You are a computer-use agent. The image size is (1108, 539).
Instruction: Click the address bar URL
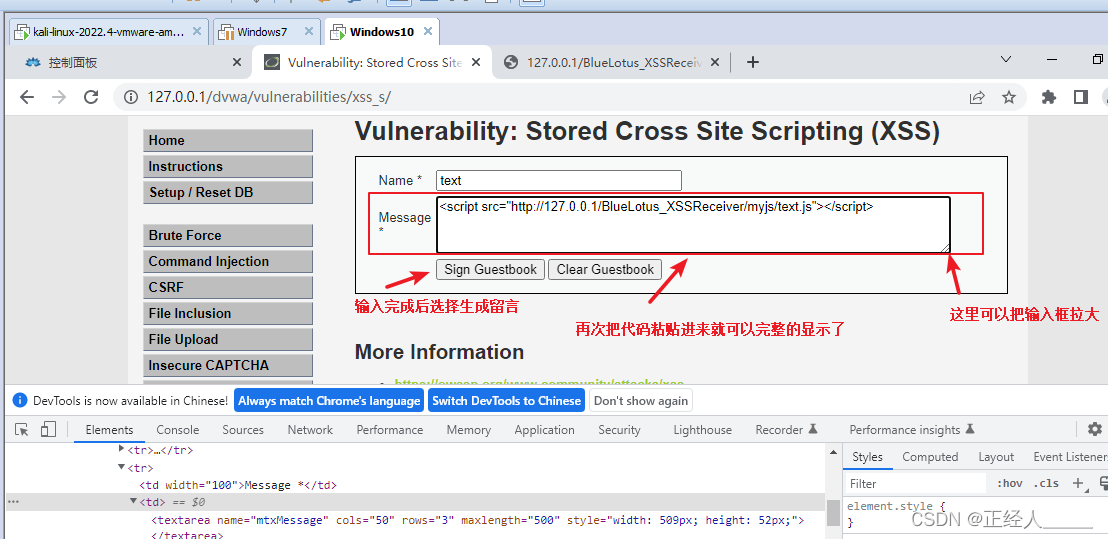click(269, 97)
